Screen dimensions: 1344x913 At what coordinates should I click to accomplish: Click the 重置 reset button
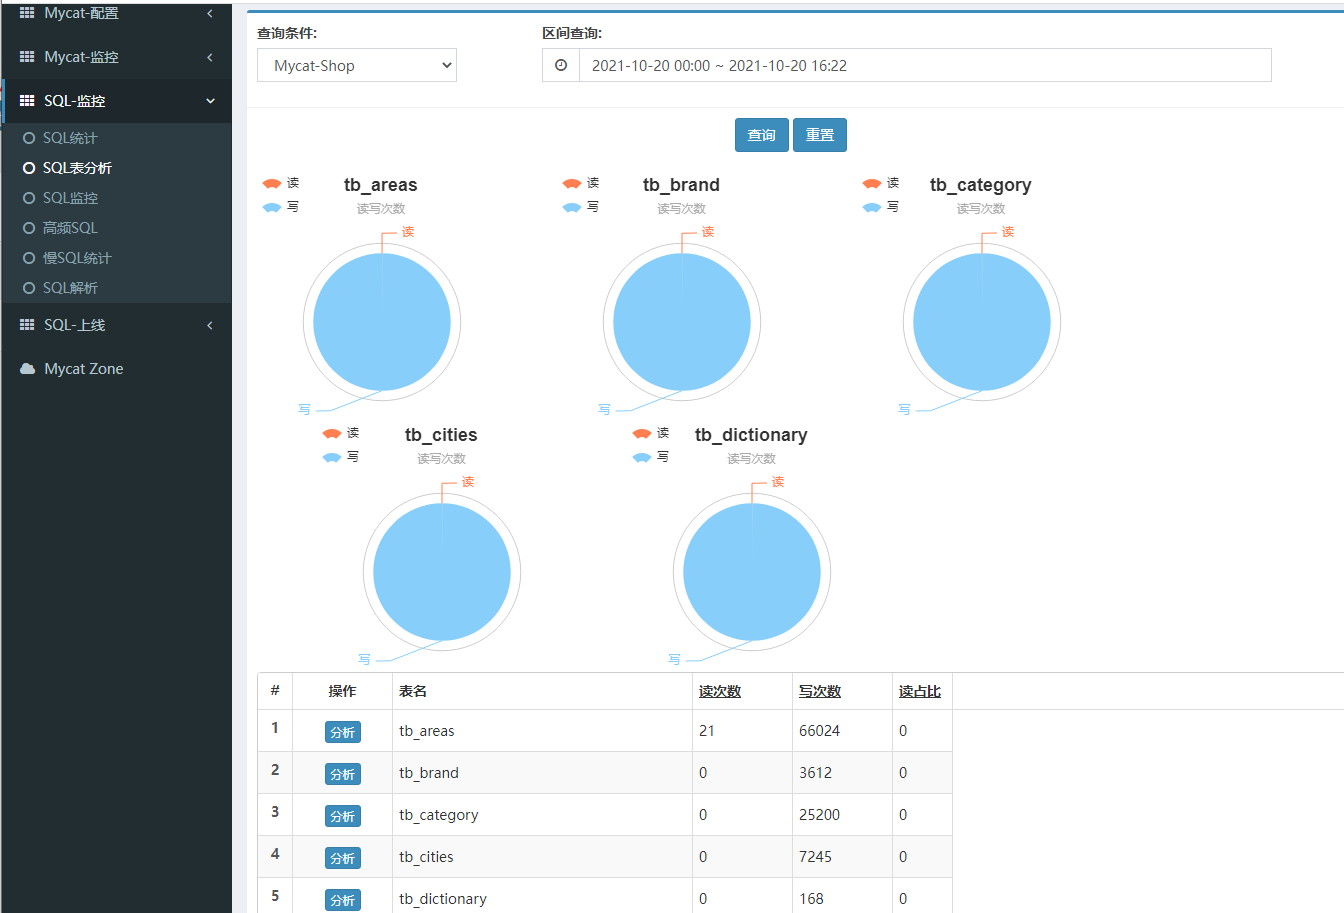820,135
